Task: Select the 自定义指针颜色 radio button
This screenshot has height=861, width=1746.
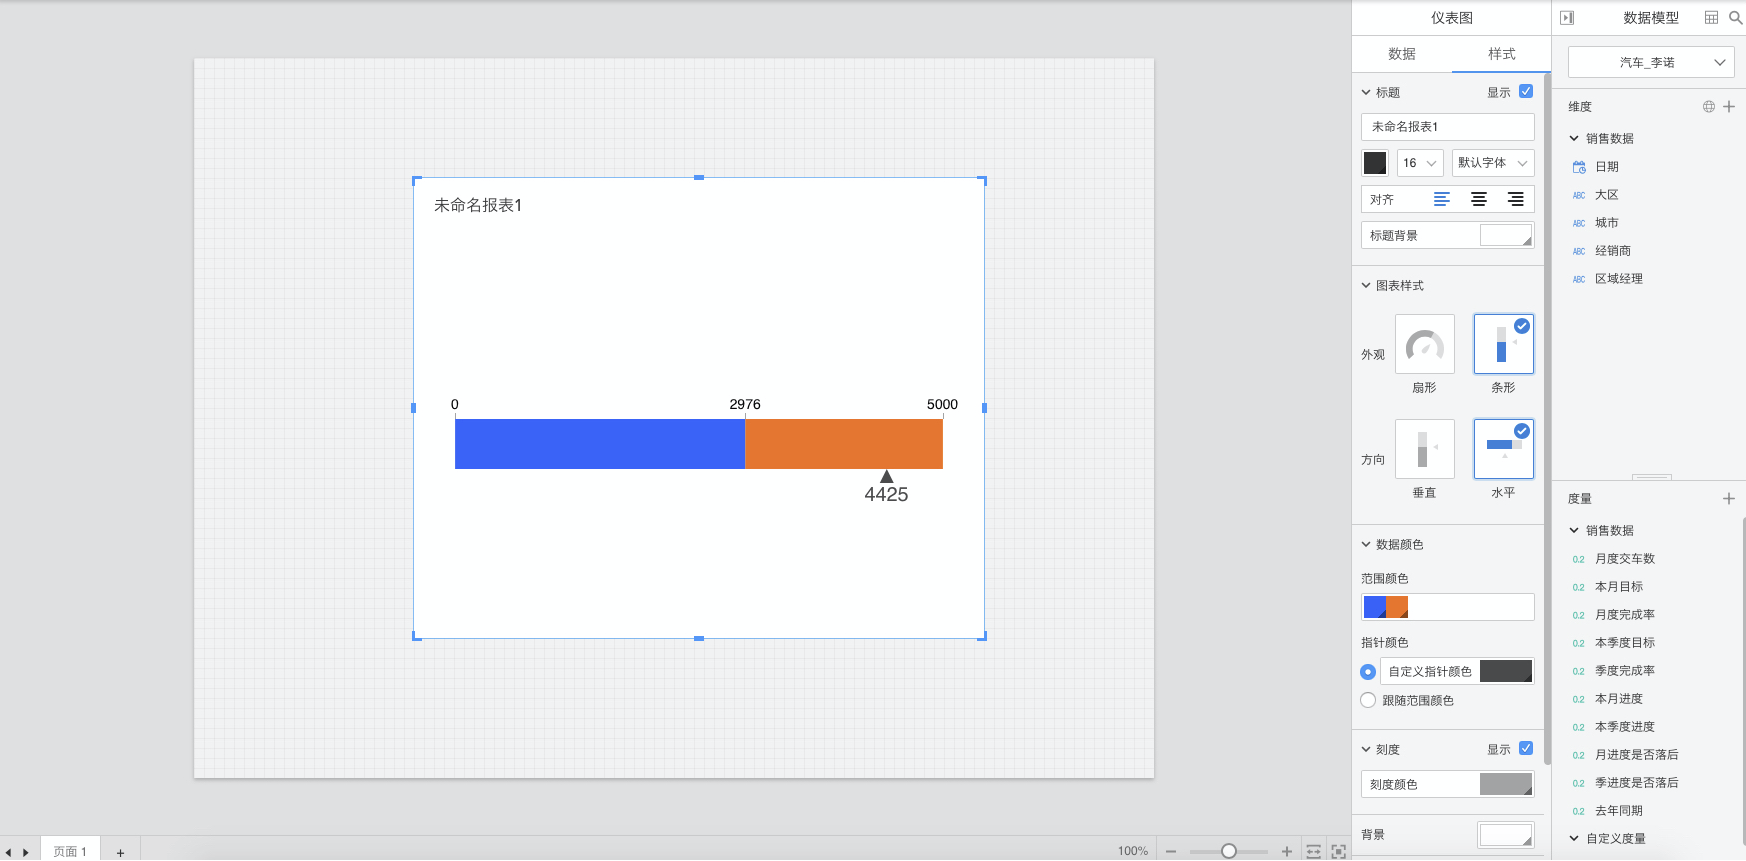Action: [1368, 672]
